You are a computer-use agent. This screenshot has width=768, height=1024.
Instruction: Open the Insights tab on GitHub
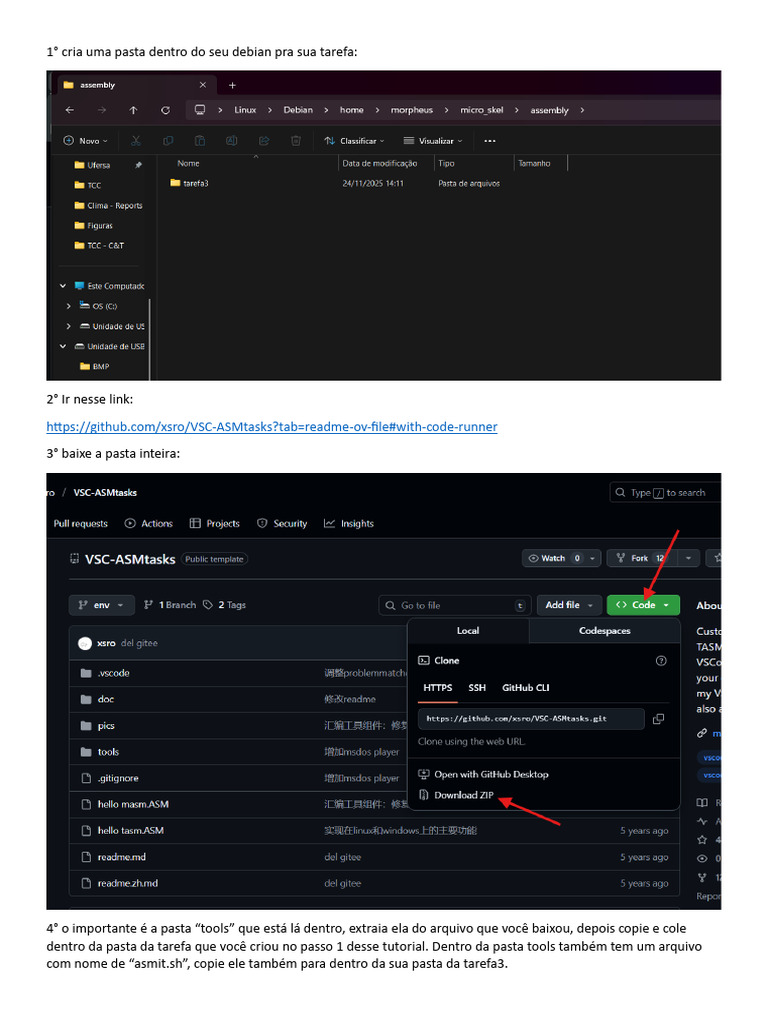point(349,524)
